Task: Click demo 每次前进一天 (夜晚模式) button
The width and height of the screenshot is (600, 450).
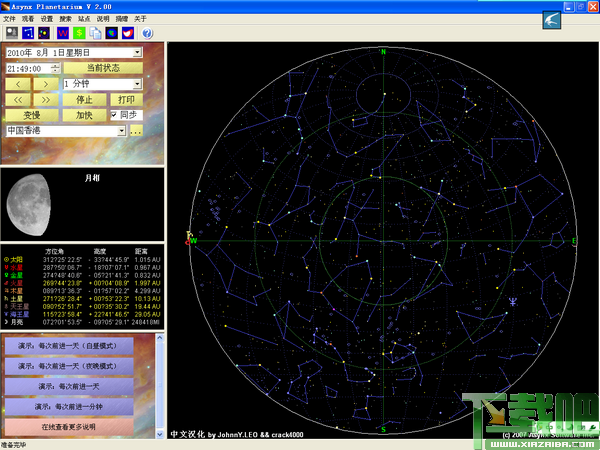Action: (x=69, y=366)
